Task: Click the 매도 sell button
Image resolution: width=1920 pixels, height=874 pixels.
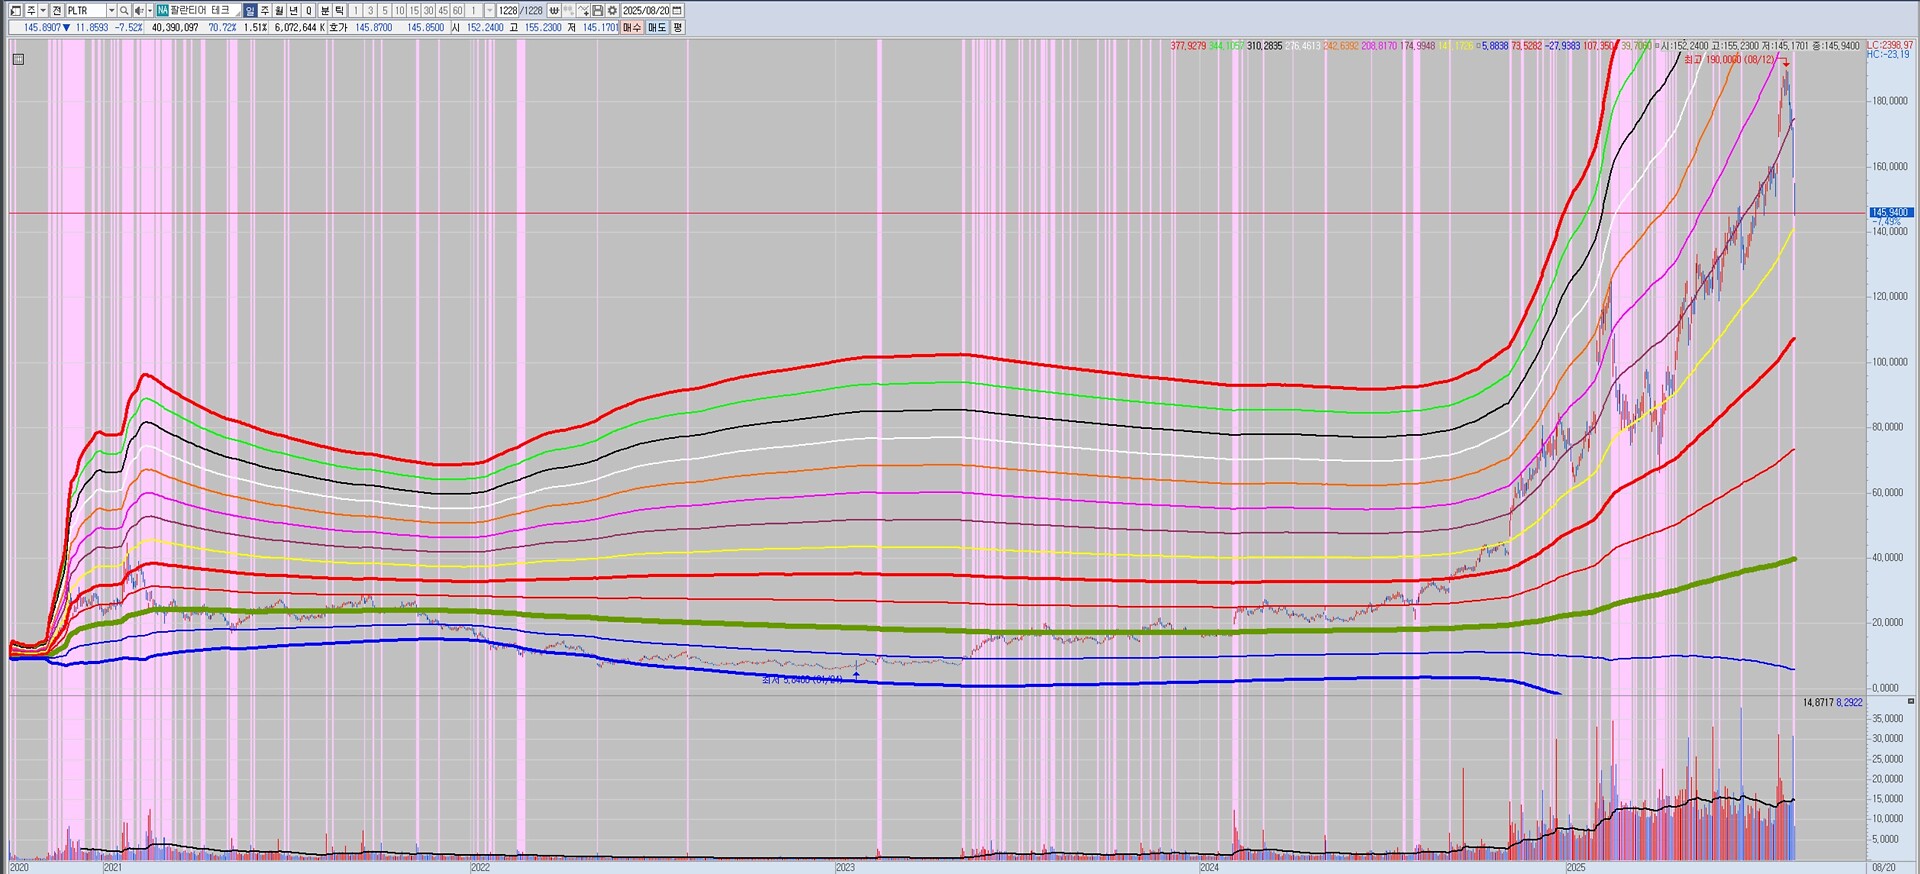Action: 657,27
